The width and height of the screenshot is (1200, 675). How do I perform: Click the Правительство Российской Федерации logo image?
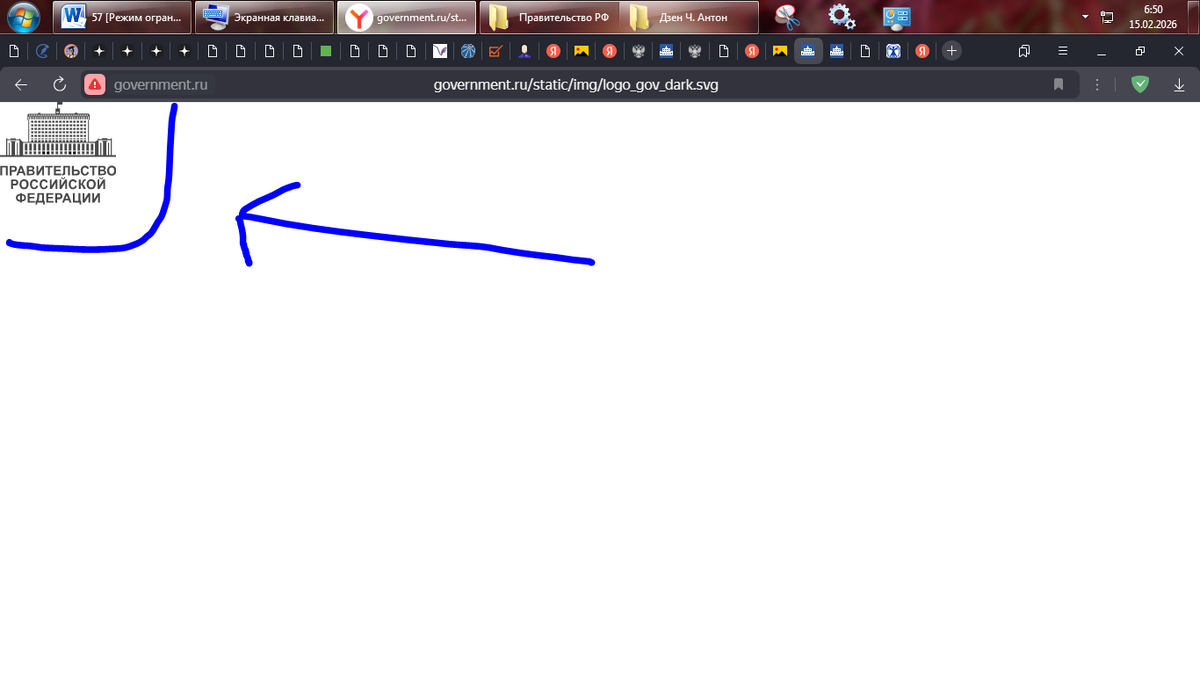pyautogui.click(x=58, y=153)
